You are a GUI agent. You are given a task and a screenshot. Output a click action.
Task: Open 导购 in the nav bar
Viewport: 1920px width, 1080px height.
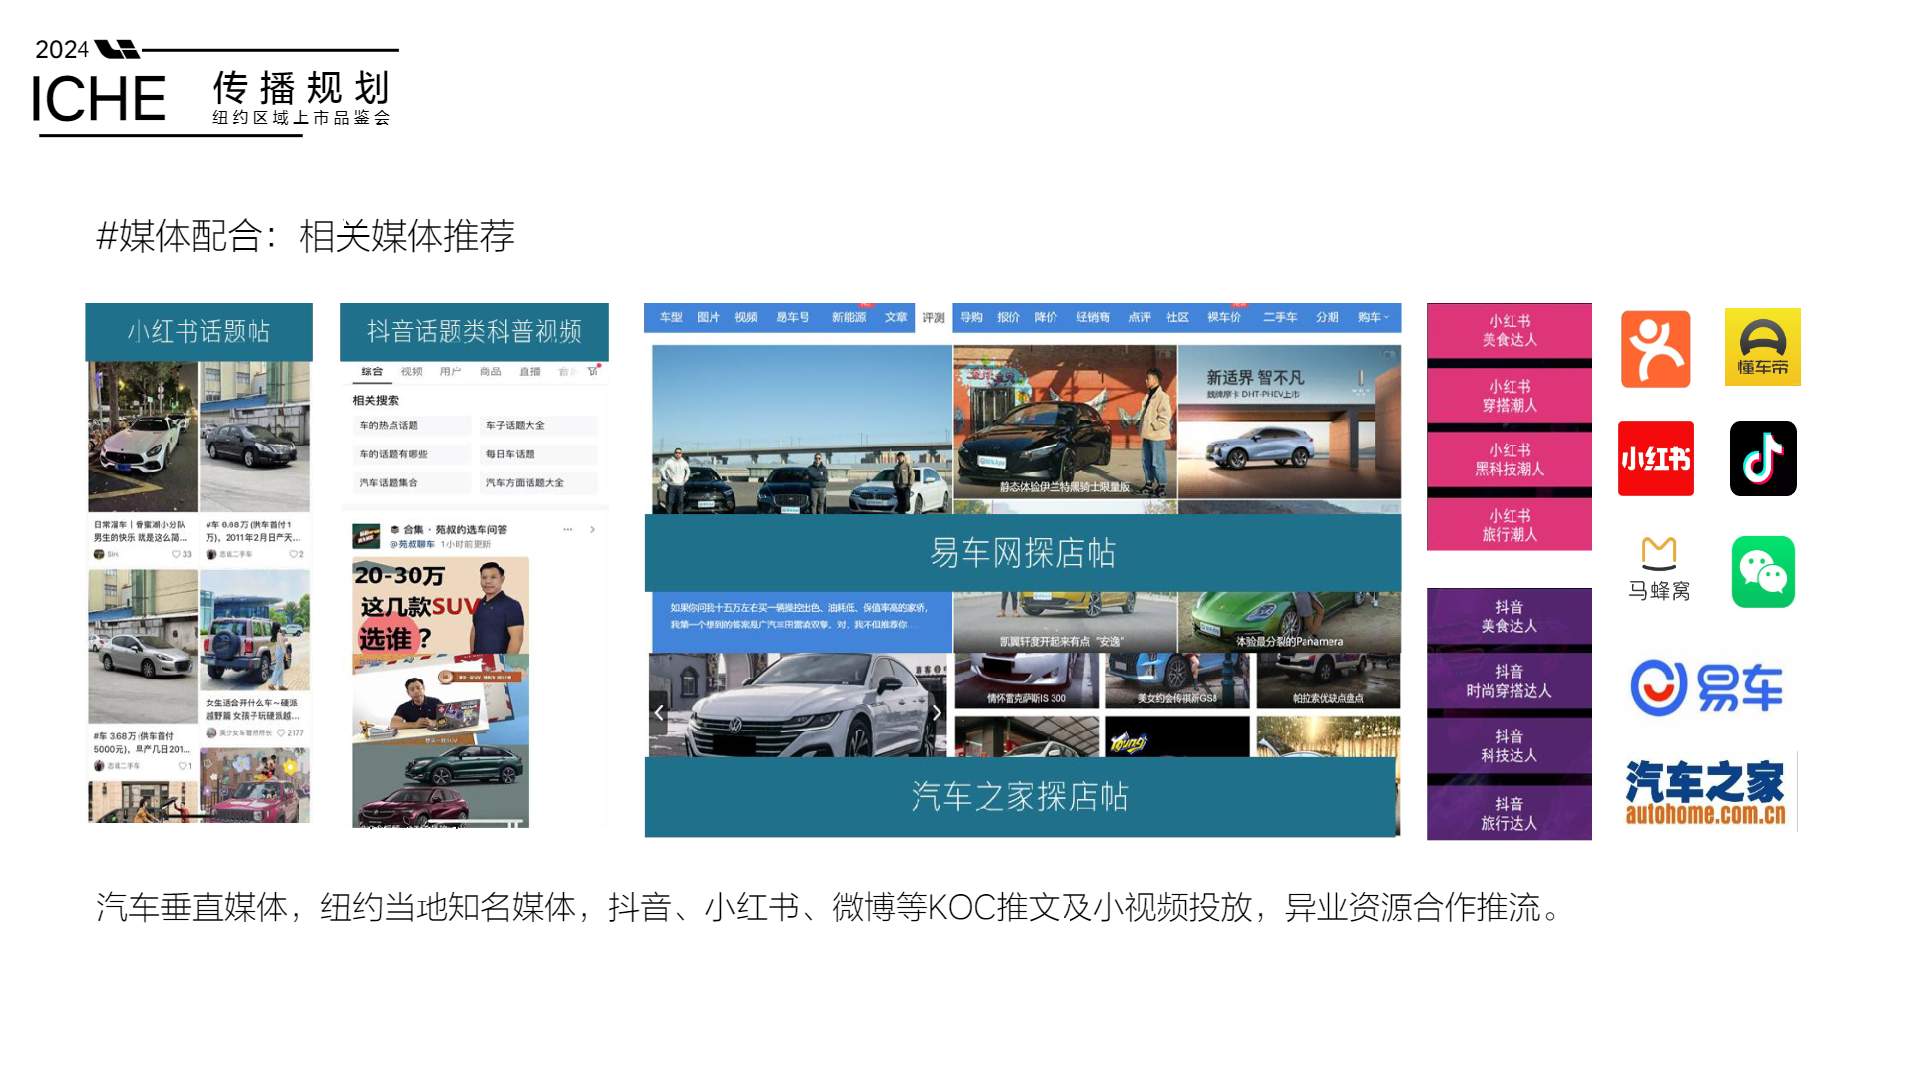pyautogui.click(x=971, y=317)
